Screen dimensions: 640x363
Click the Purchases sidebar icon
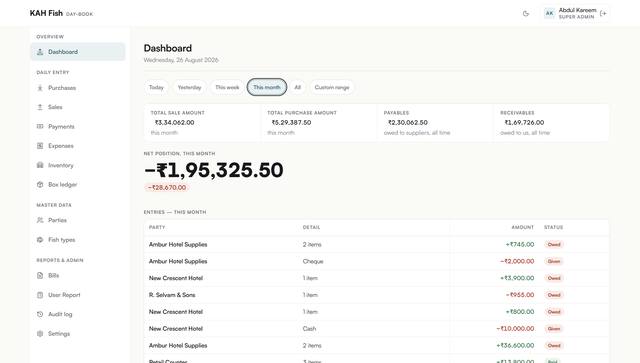[x=40, y=88]
